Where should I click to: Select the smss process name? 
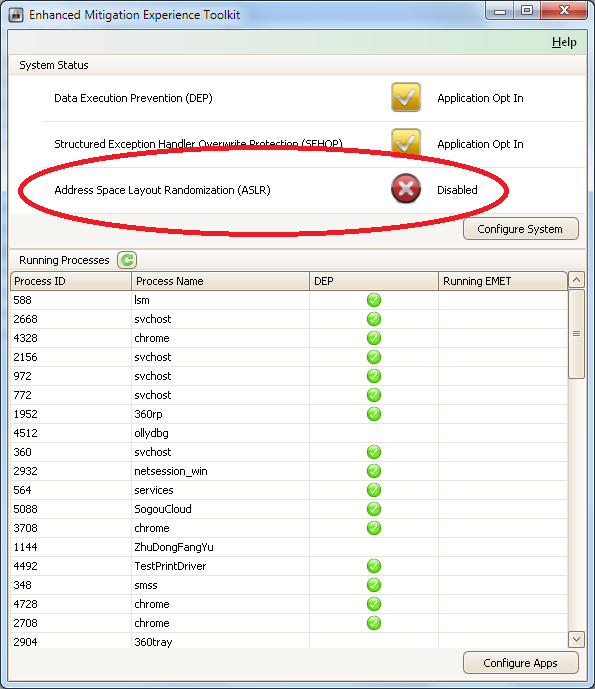tap(146, 585)
